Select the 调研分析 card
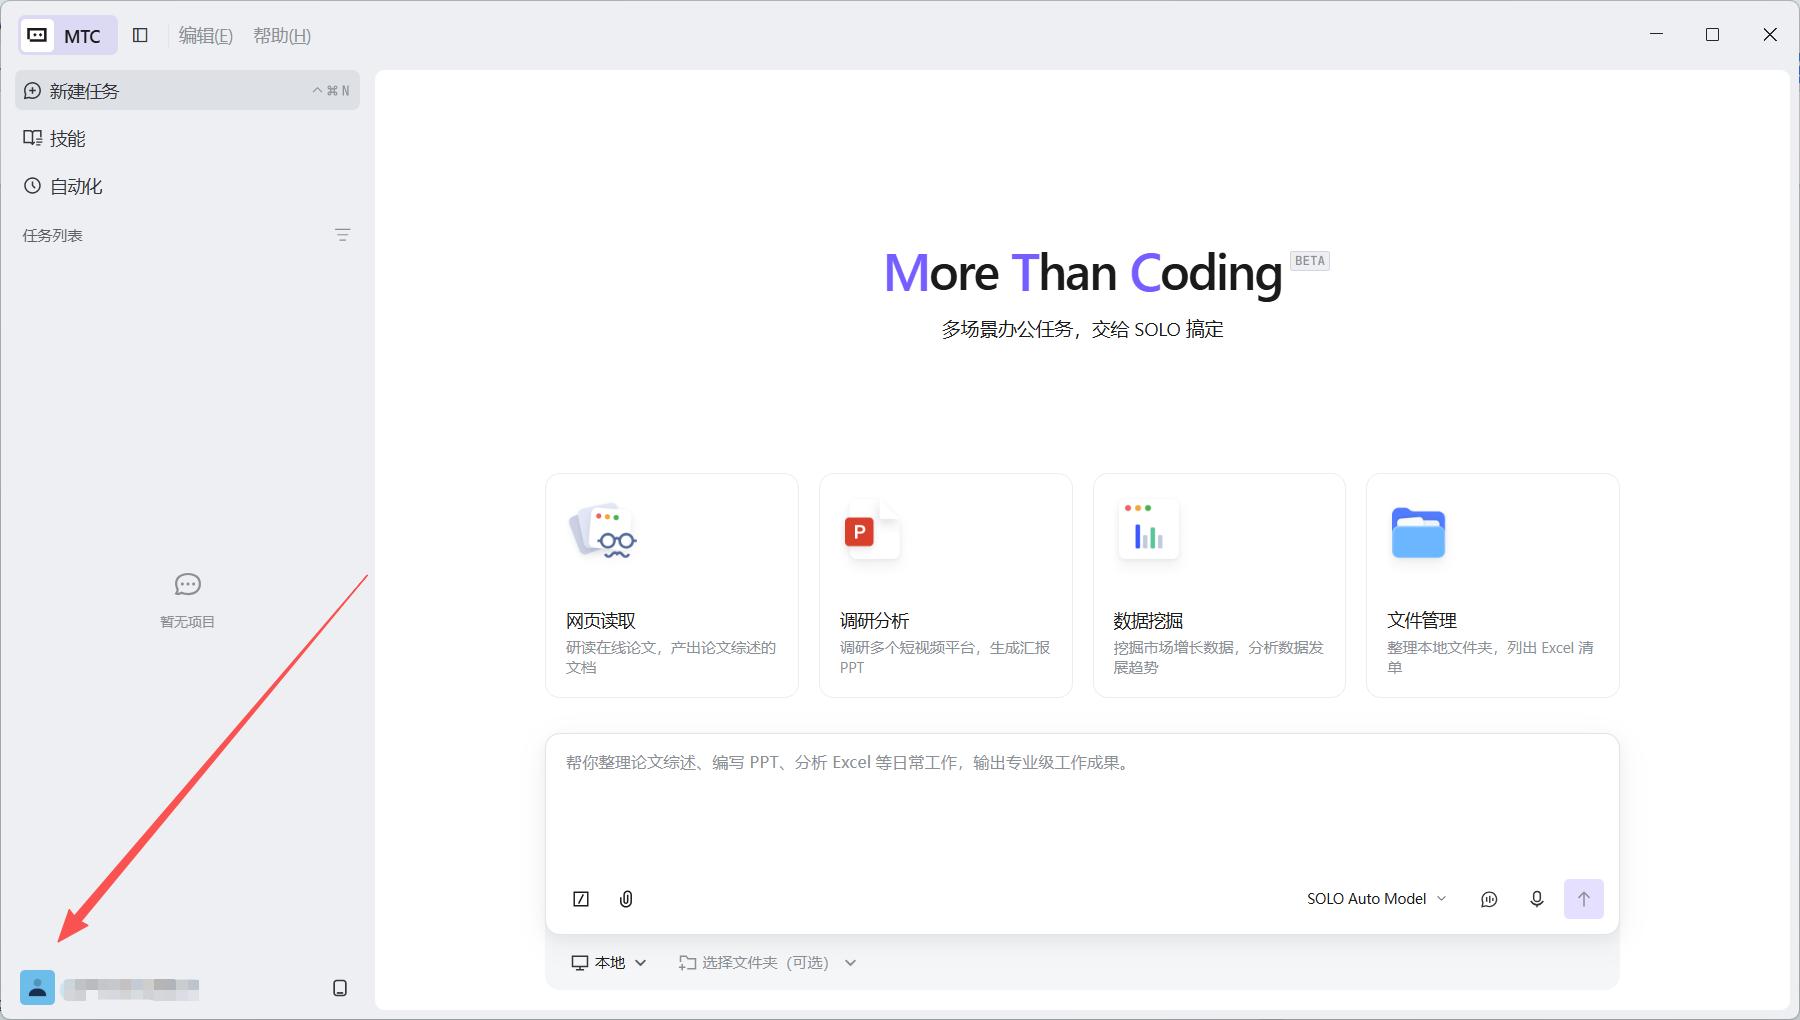1800x1020 pixels. pyautogui.click(x=945, y=585)
